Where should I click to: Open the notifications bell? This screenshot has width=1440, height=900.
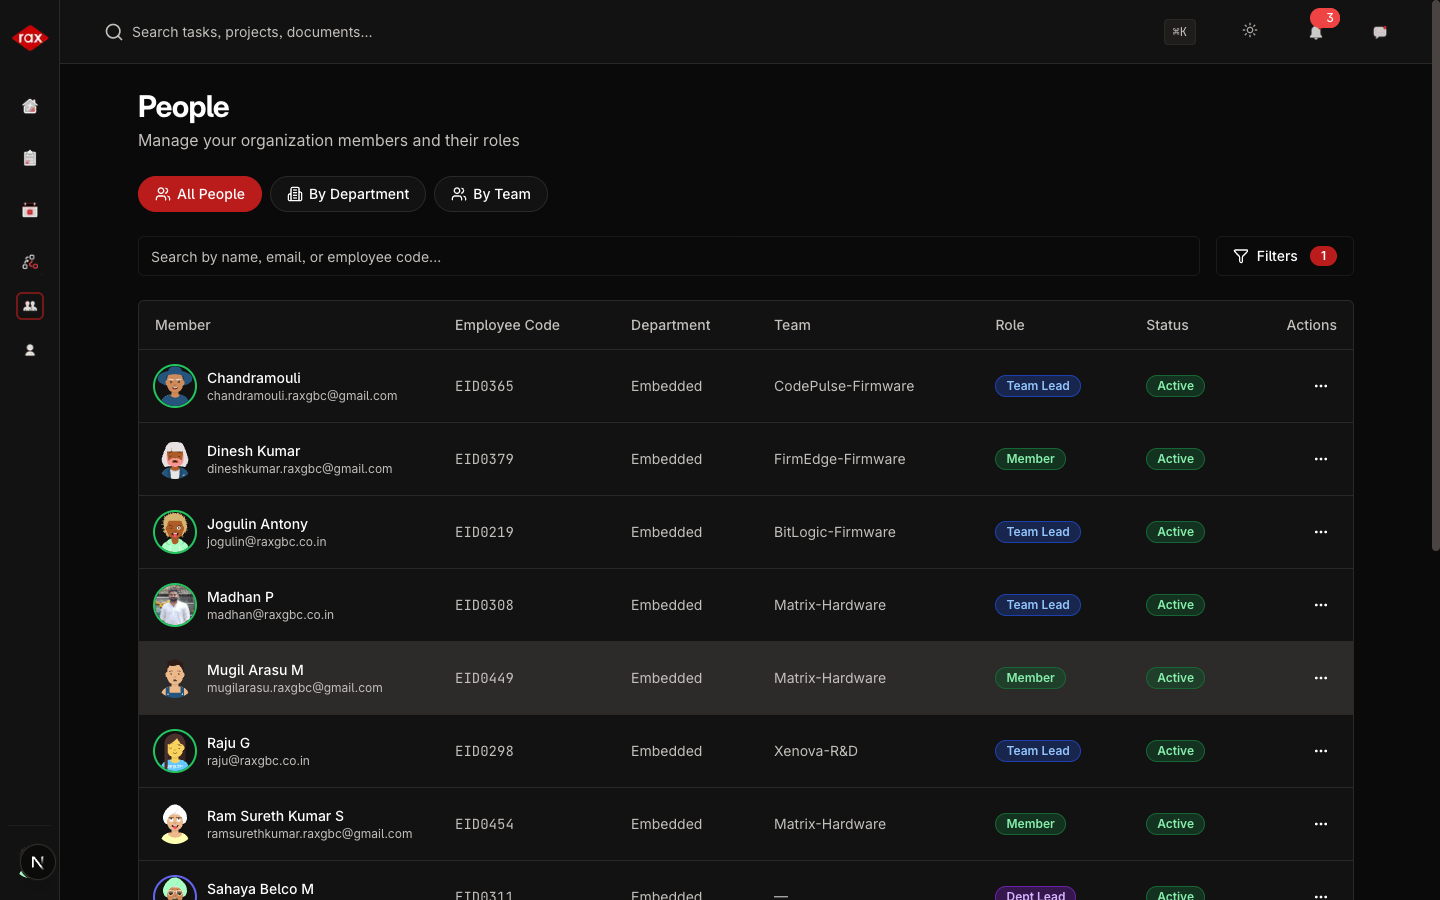pyautogui.click(x=1316, y=32)
